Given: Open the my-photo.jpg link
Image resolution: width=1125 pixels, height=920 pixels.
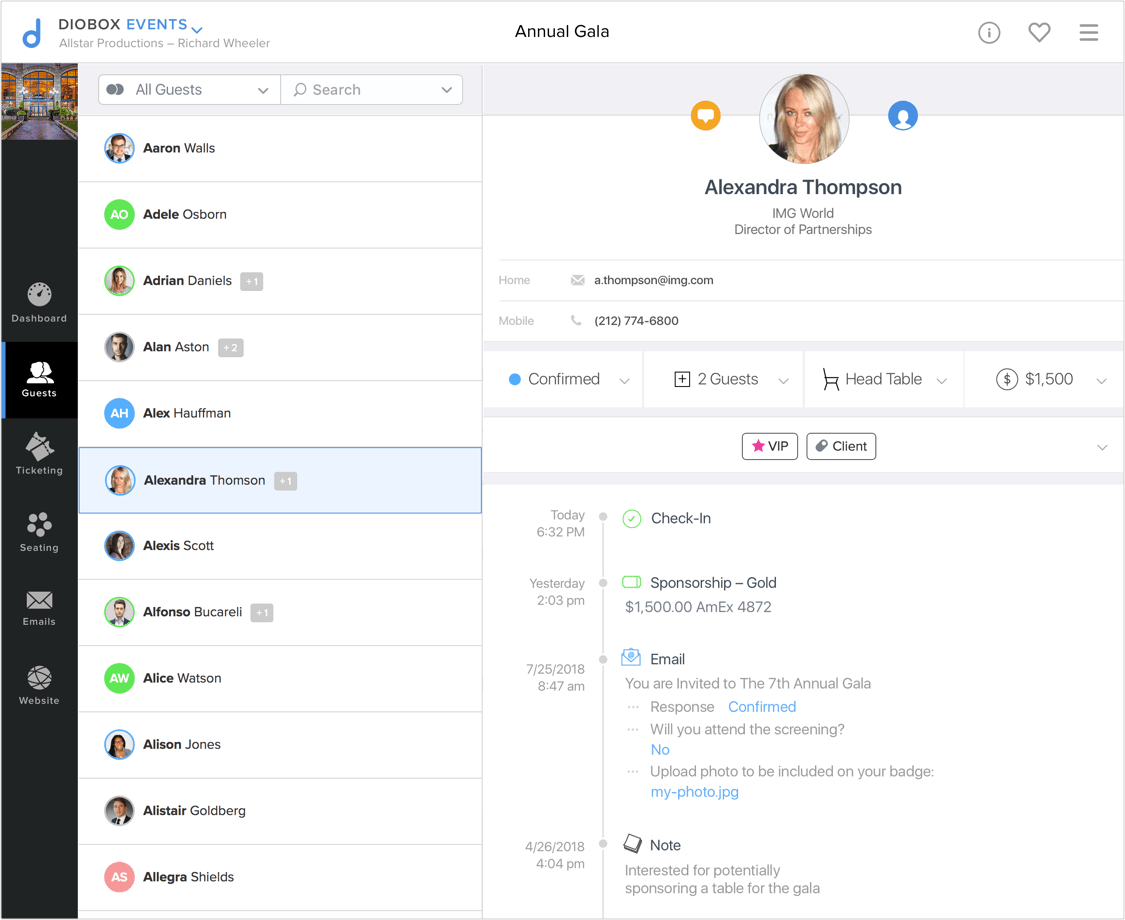Looking at the screenshot, I should [x=694, y=792].
